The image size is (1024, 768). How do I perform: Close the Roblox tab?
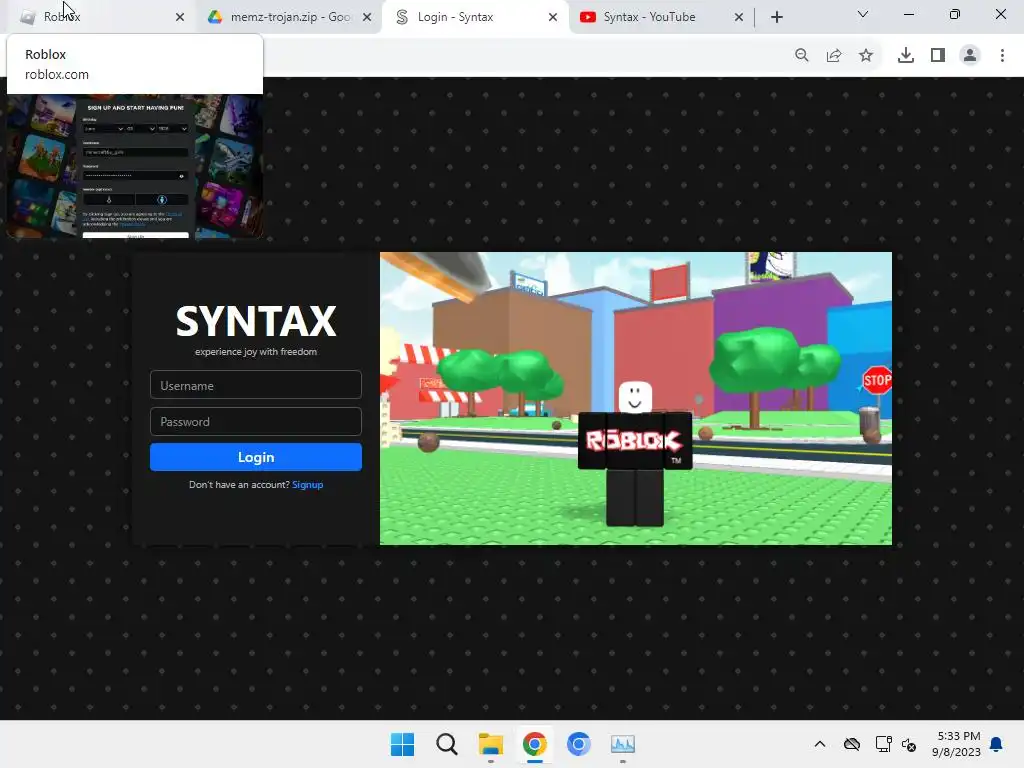pos(180,17)
